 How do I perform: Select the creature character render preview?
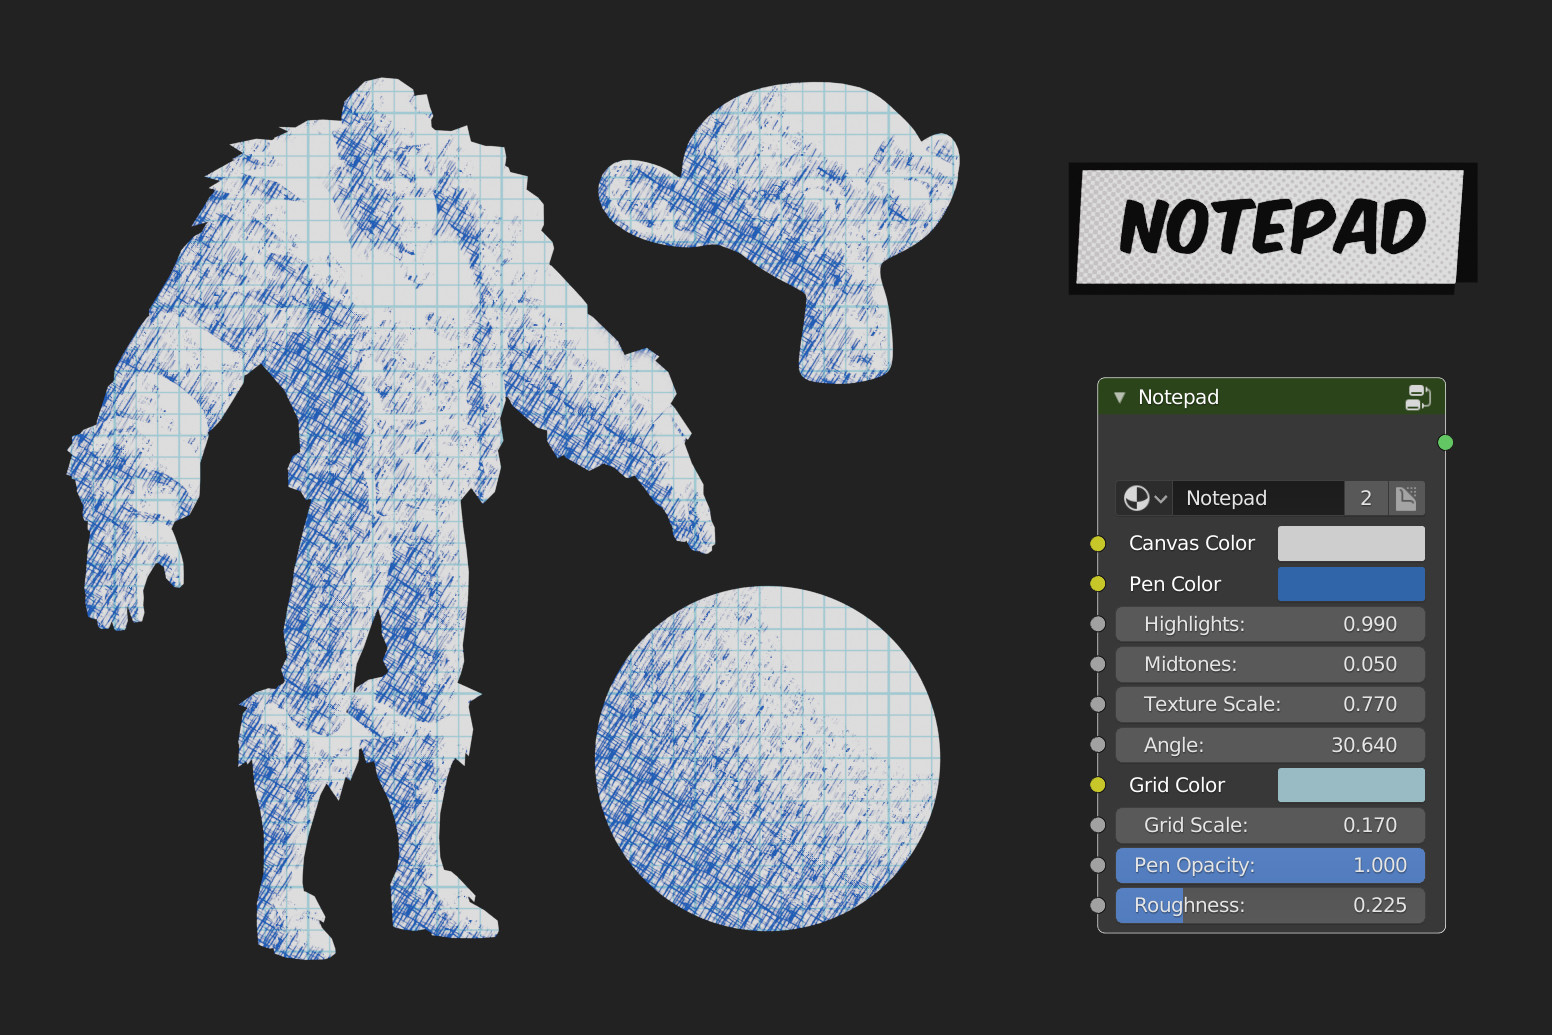point(390,520)
